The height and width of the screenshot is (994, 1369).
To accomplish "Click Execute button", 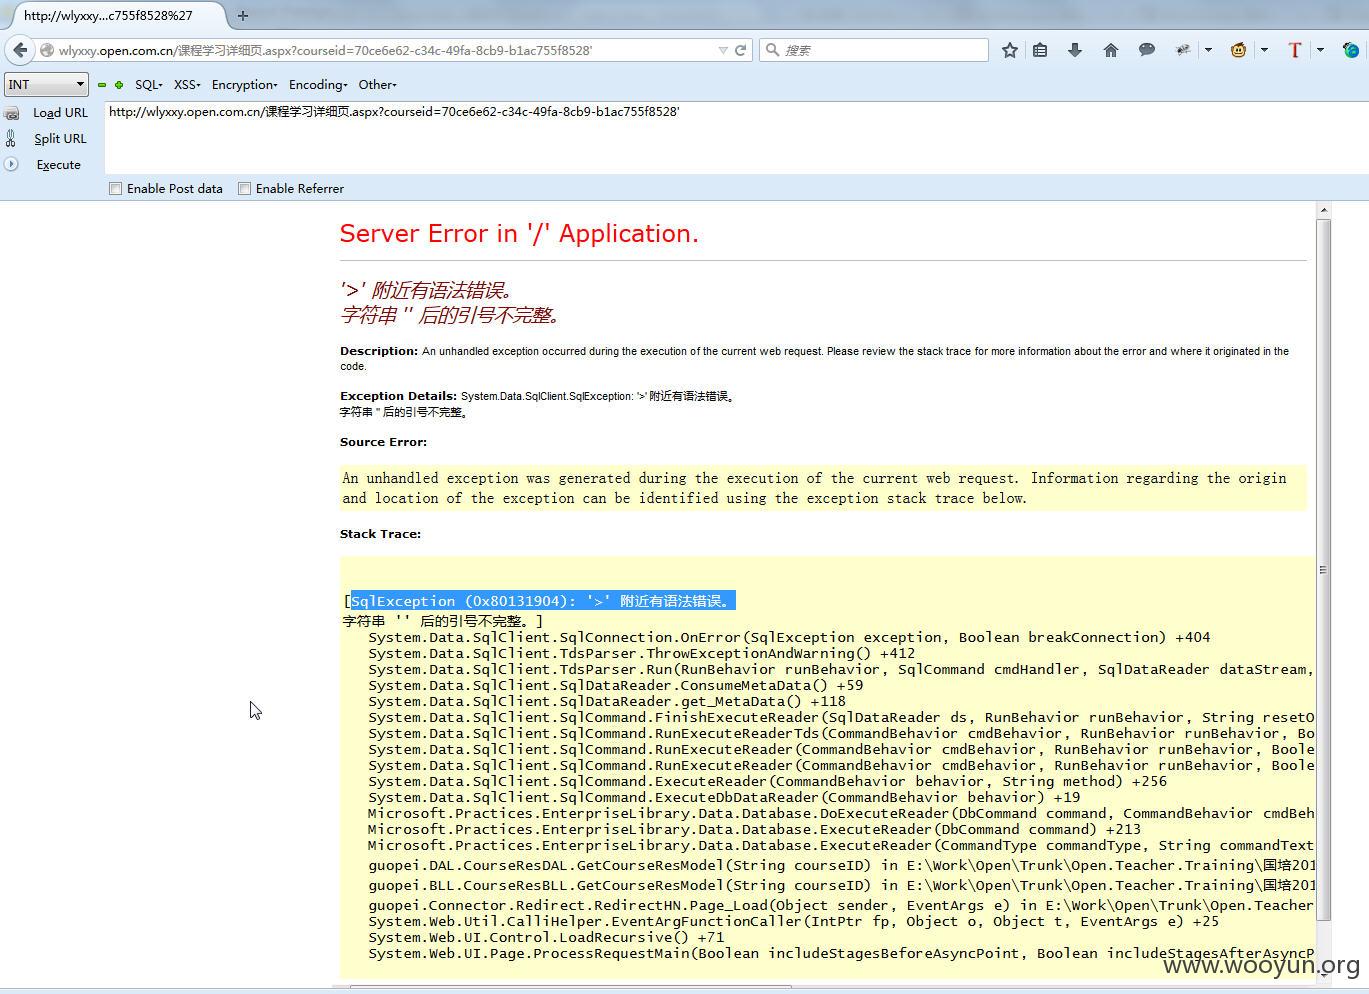I will coord(59,165).
